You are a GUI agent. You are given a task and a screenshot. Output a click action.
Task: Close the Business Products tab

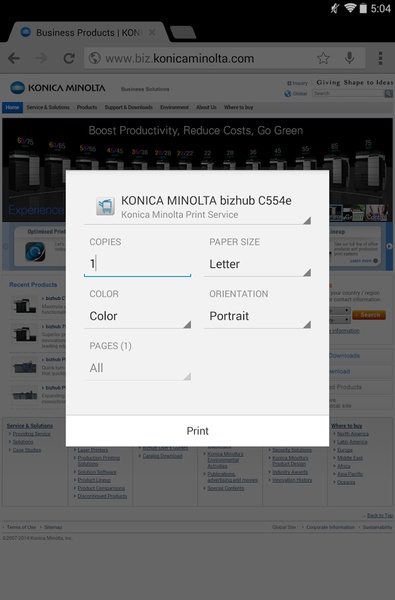(x=152, y=33)
